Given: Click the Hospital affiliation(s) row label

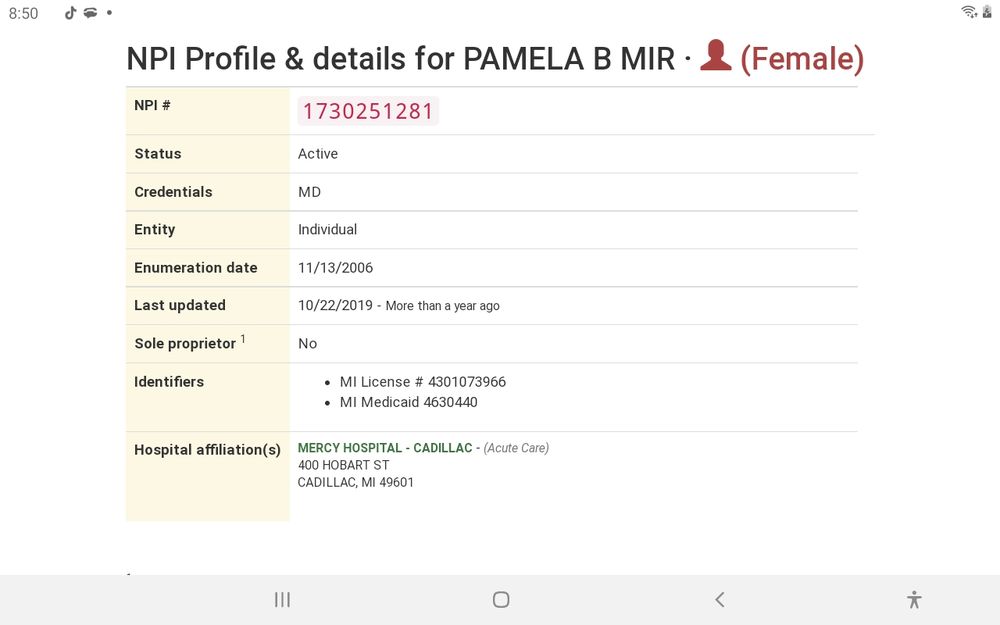Looking at the screenshot, I should pyautogui.click(x=207, y=450).
